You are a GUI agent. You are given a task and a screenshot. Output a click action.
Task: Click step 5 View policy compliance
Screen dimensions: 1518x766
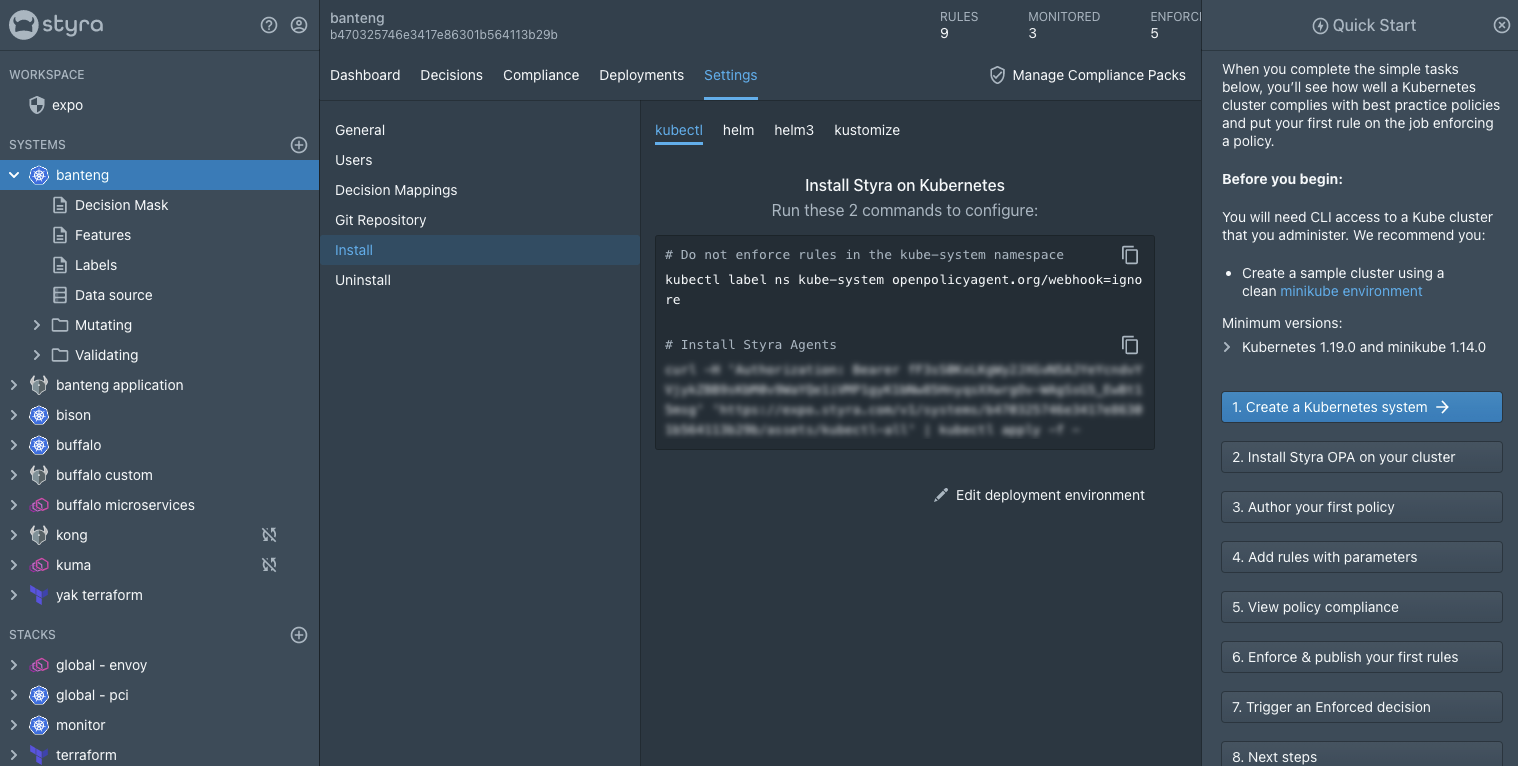tap(1361, 607)
